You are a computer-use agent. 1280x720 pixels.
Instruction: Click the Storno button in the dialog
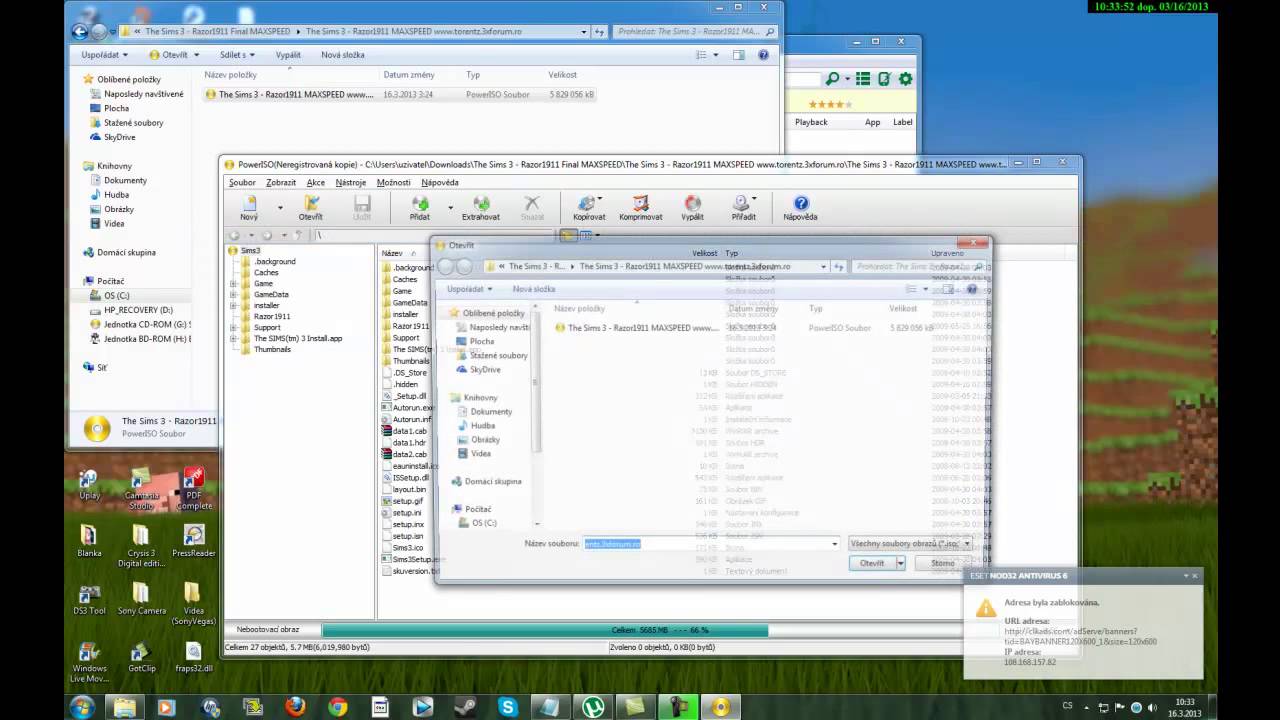click(943, 563)
